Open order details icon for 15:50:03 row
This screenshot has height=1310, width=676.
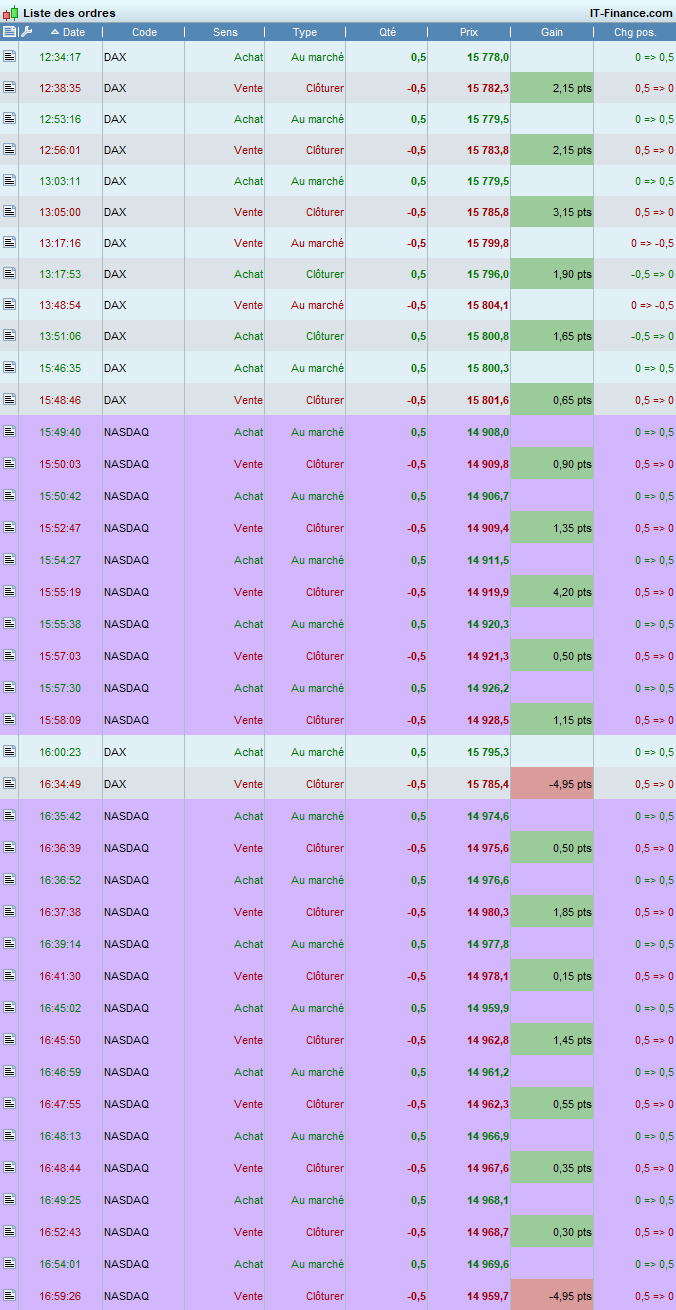click(x=9, y=463)
